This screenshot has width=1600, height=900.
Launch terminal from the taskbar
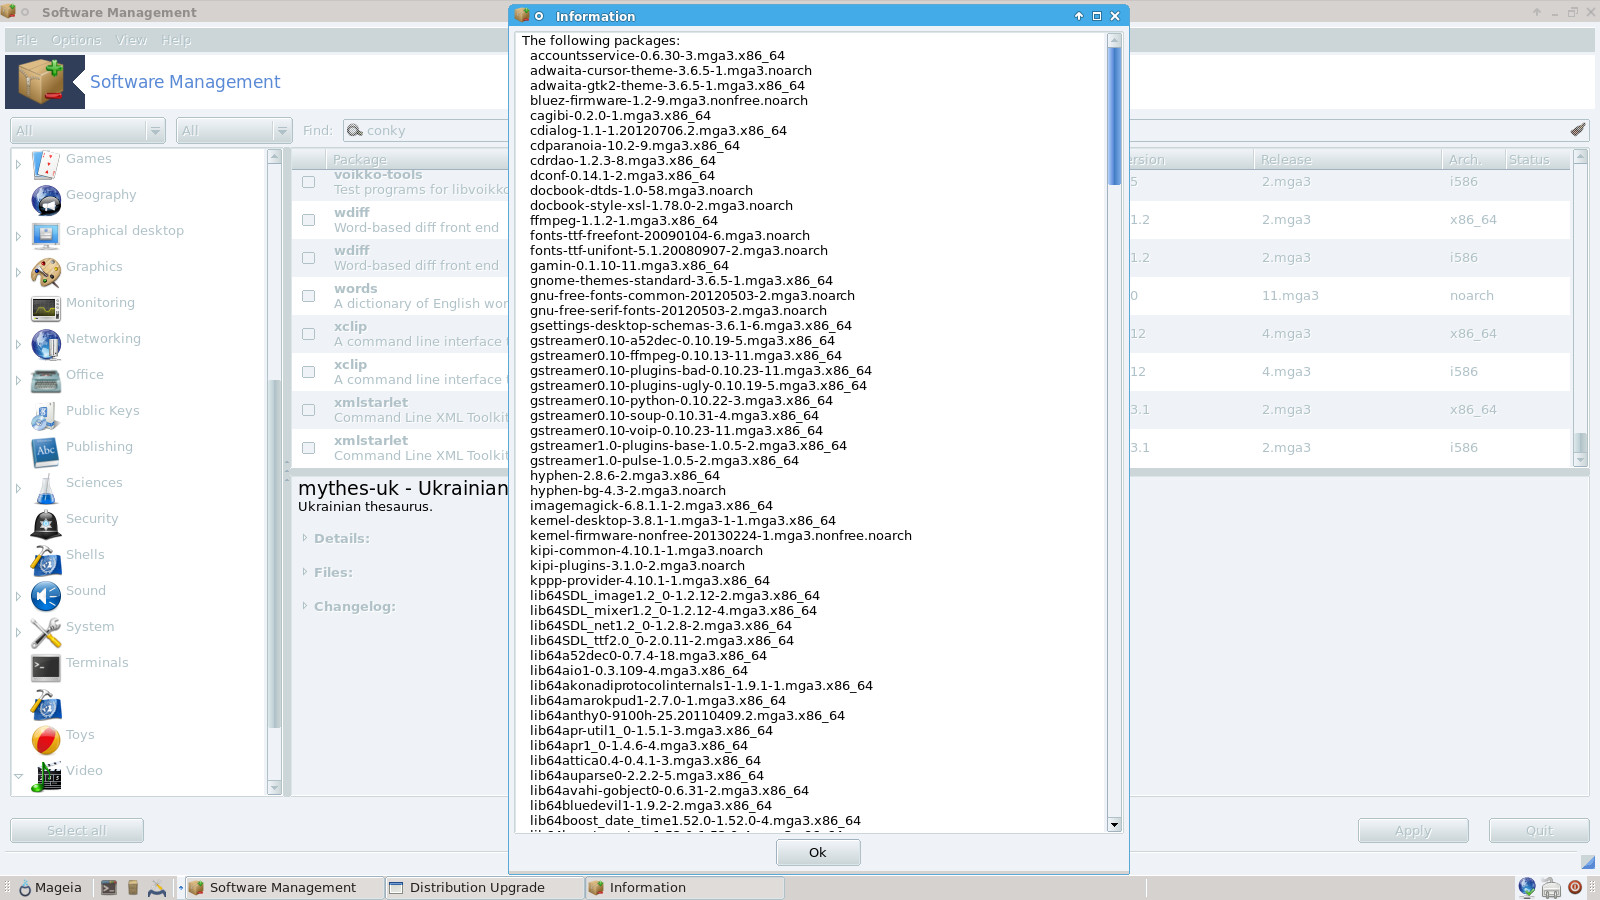click(x=109, y=887)
